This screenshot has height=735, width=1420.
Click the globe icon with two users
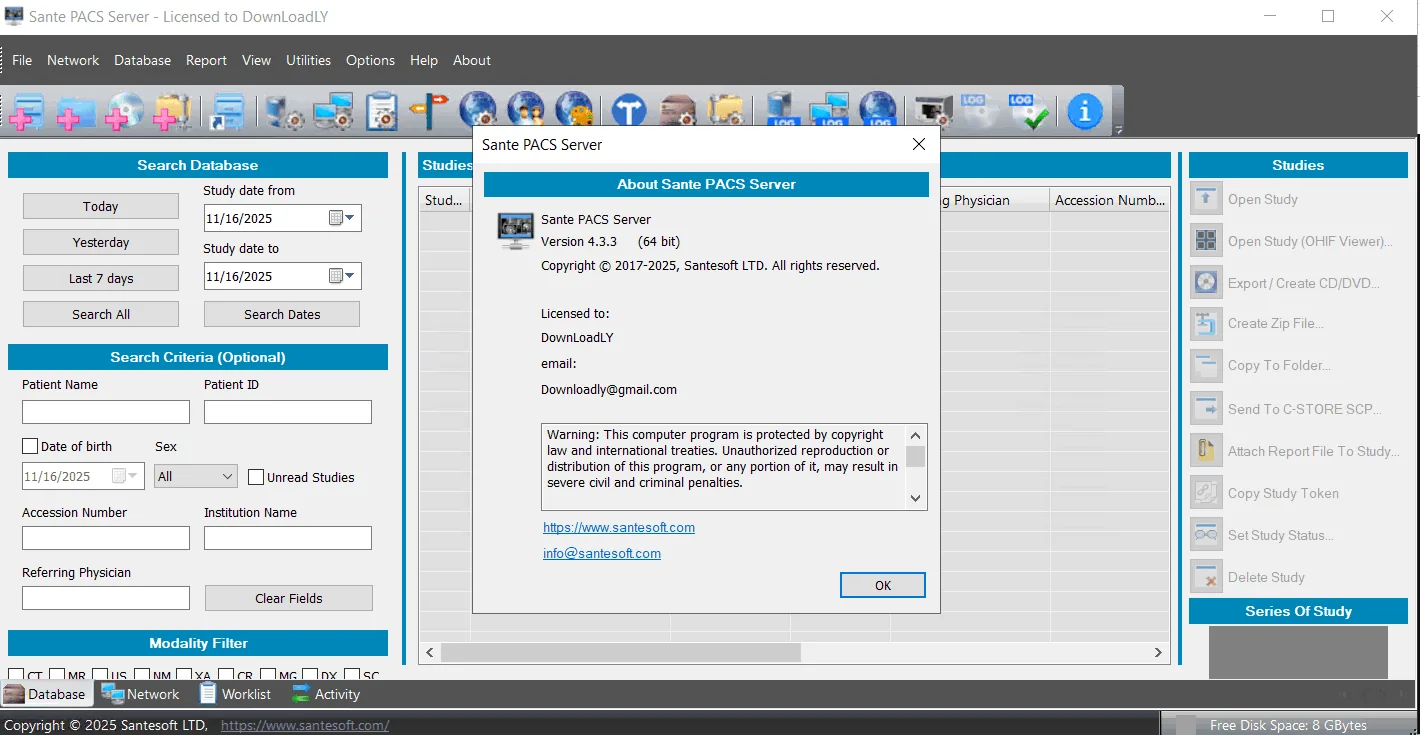(526, 110)
